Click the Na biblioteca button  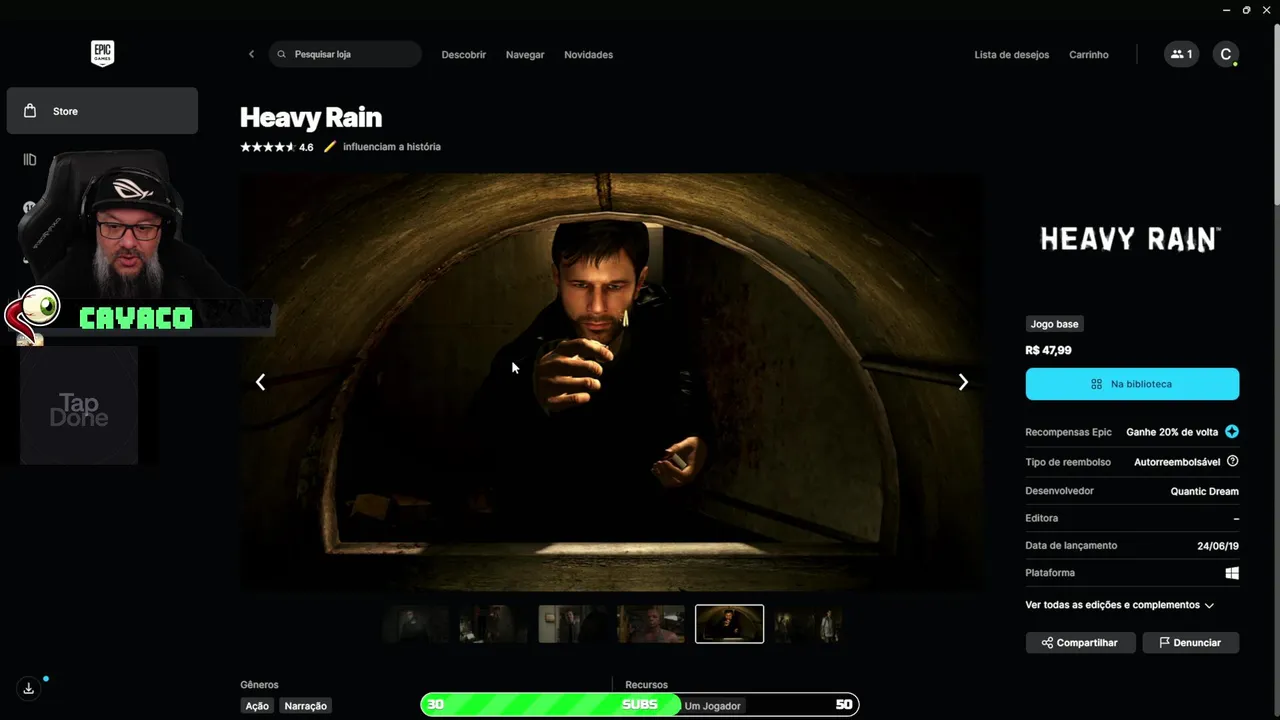coord(1132,384)
